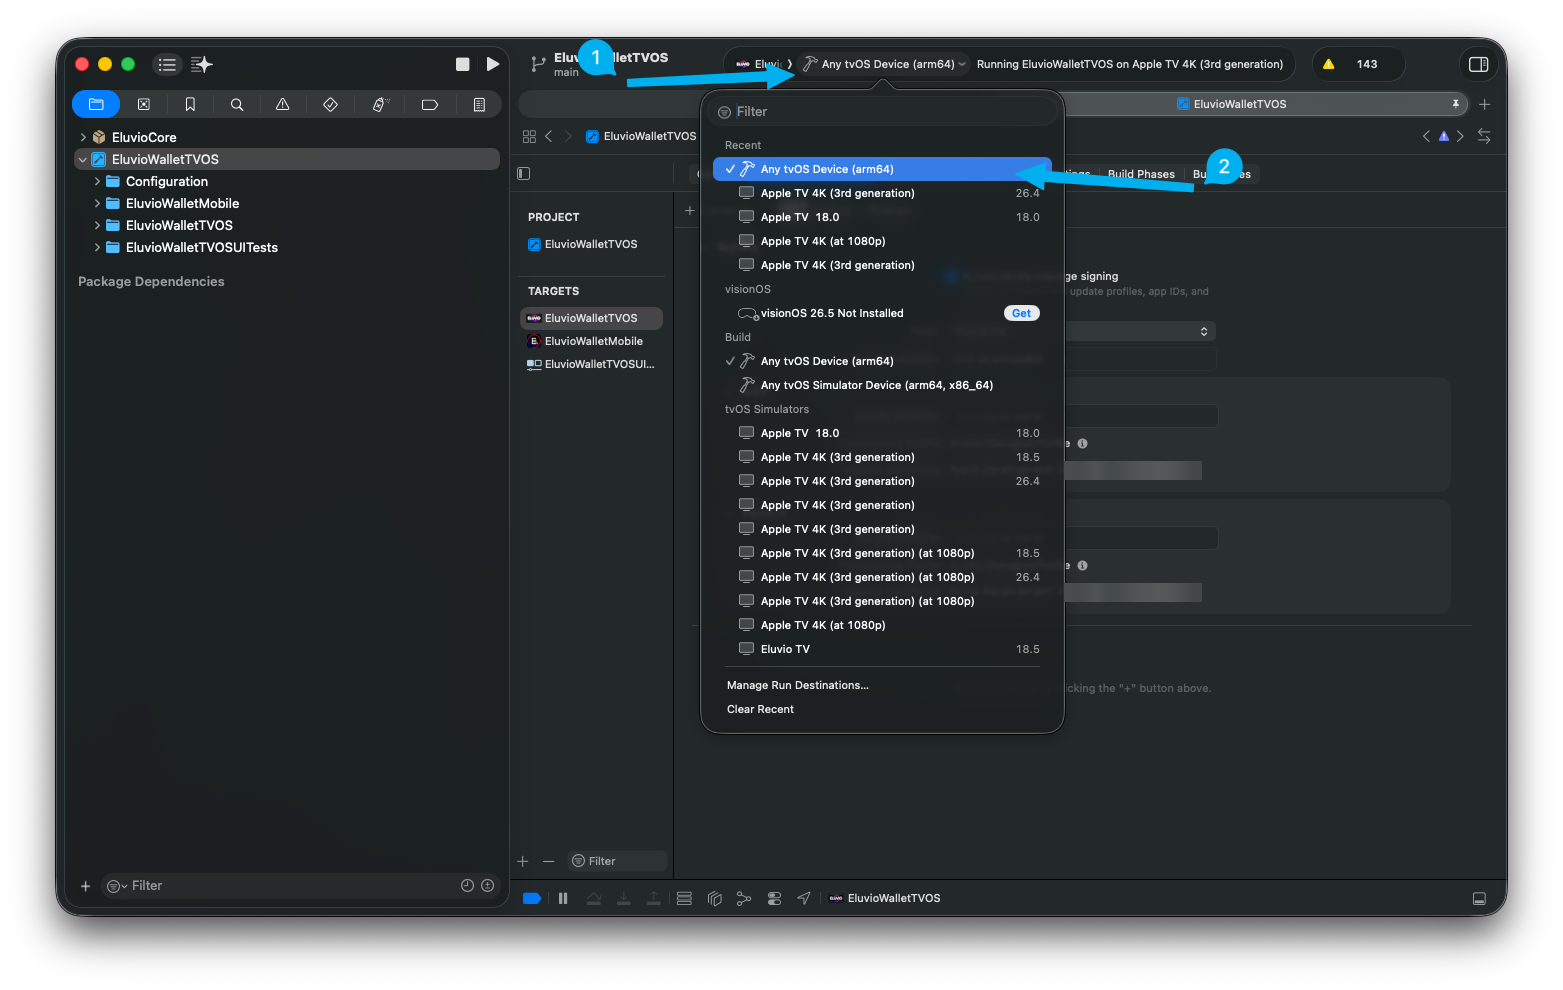
Task: Click the Step Into debug icon
Action: point(624,898)
